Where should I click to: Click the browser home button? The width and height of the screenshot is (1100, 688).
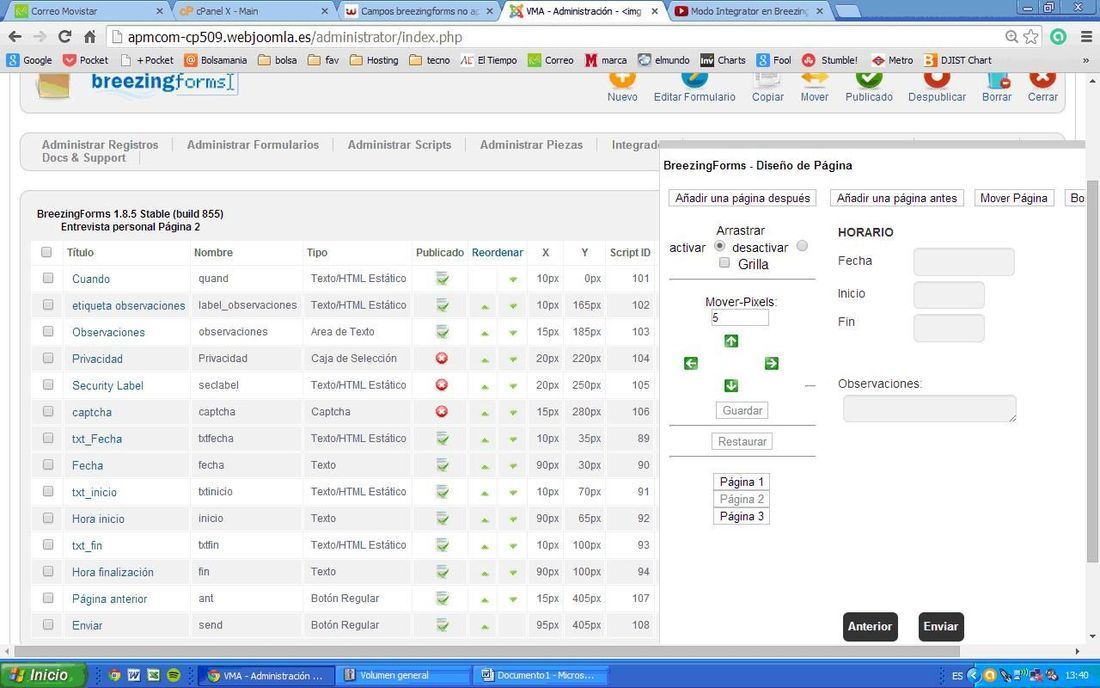point(90,36)
